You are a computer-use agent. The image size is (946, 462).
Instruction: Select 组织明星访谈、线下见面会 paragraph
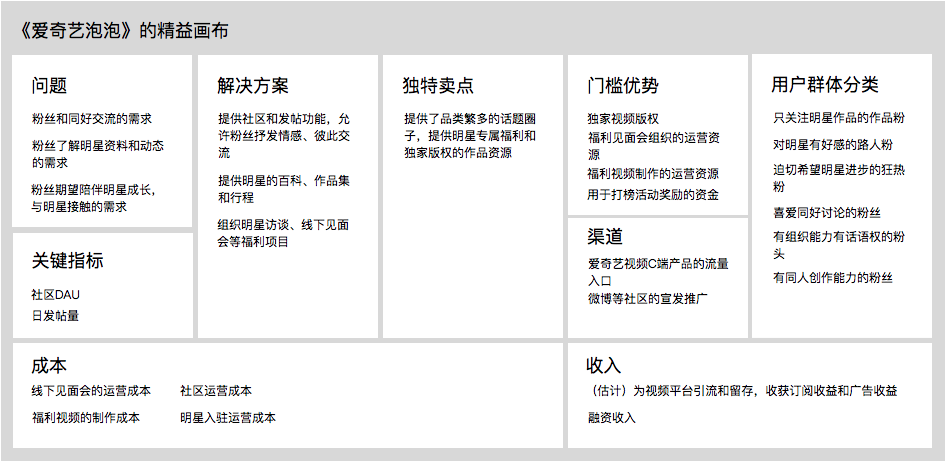coord(284,233)
